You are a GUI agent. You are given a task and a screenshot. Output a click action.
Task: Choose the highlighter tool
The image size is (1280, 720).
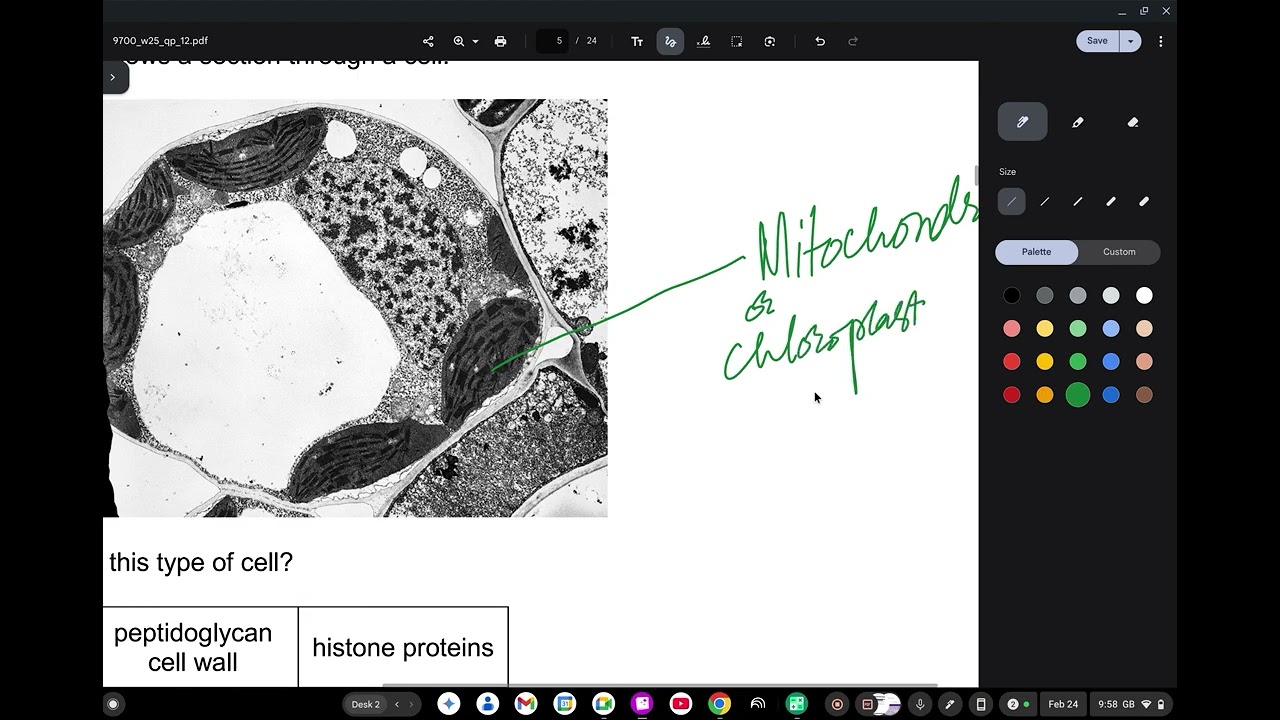click(x=1077, y=122)
